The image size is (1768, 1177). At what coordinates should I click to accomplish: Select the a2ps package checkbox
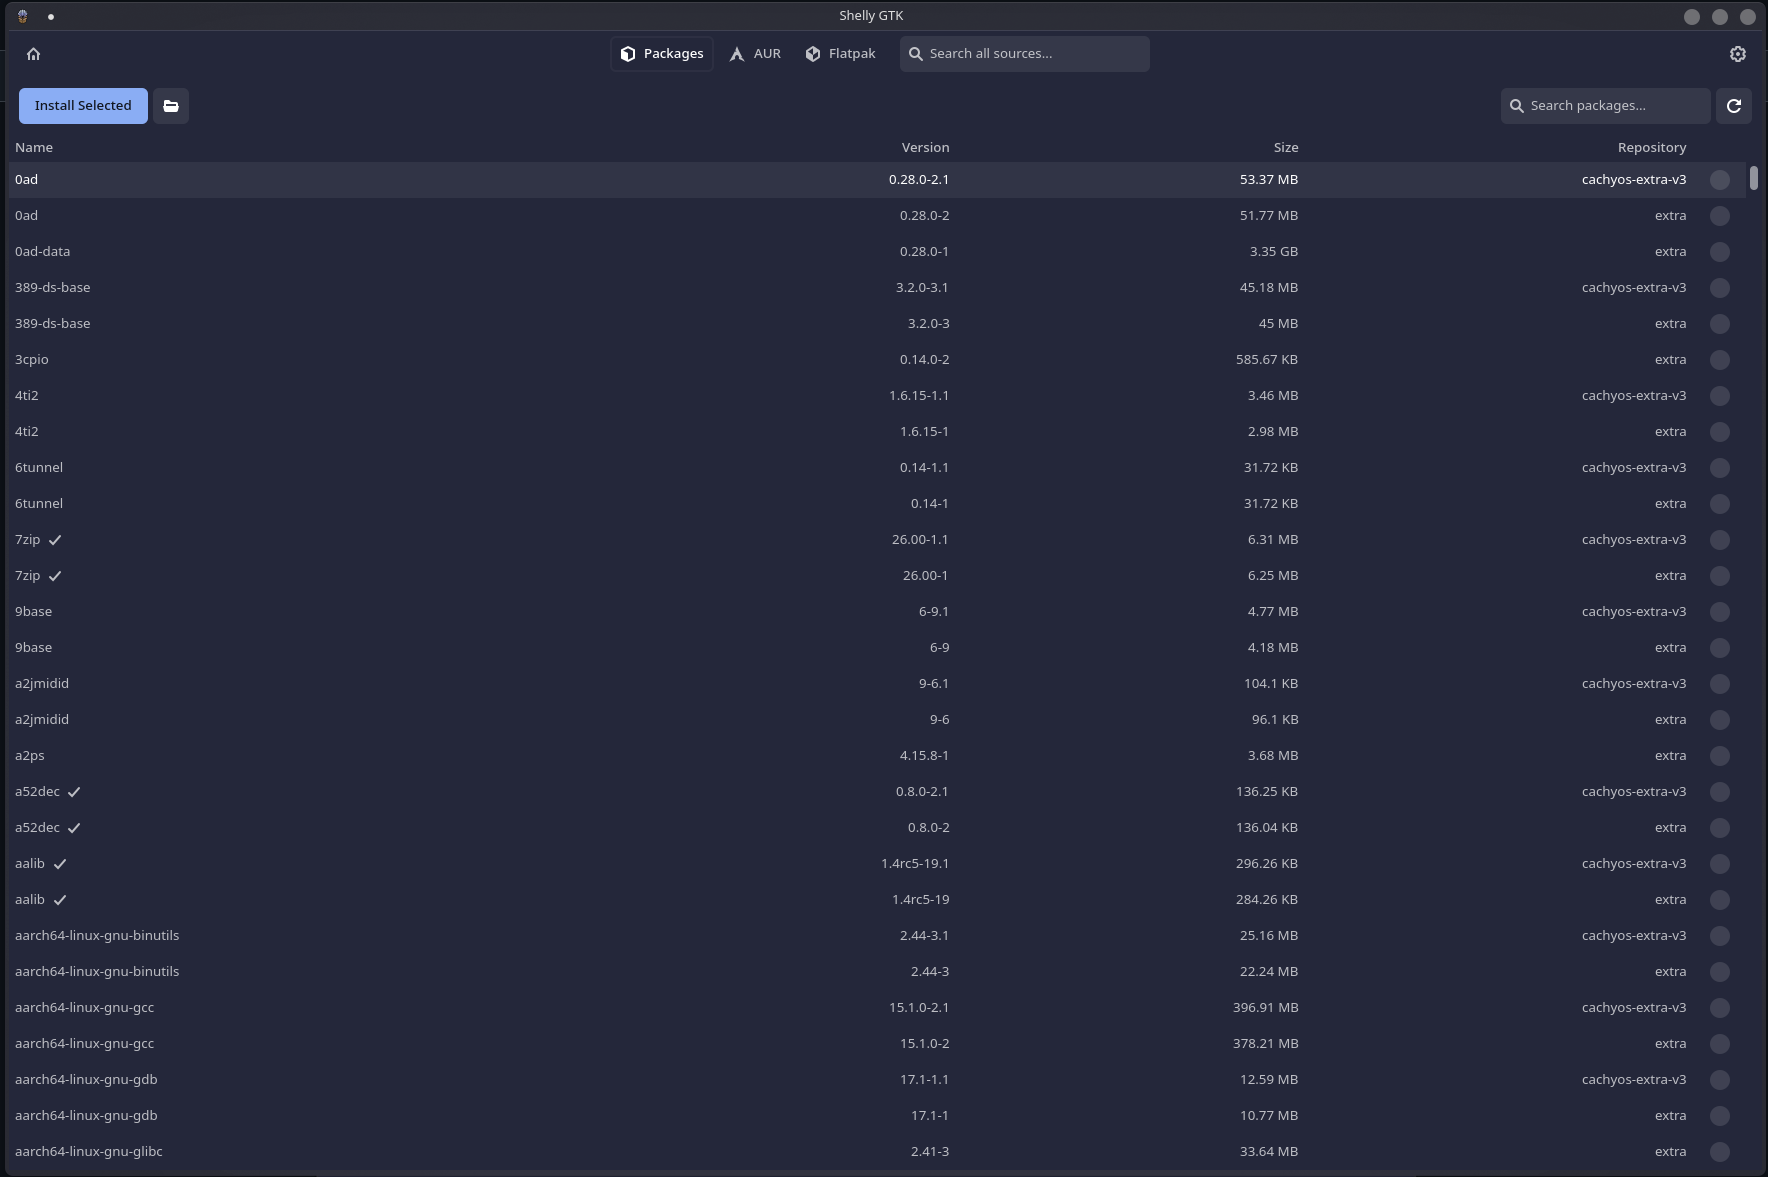pos(1720,756)
